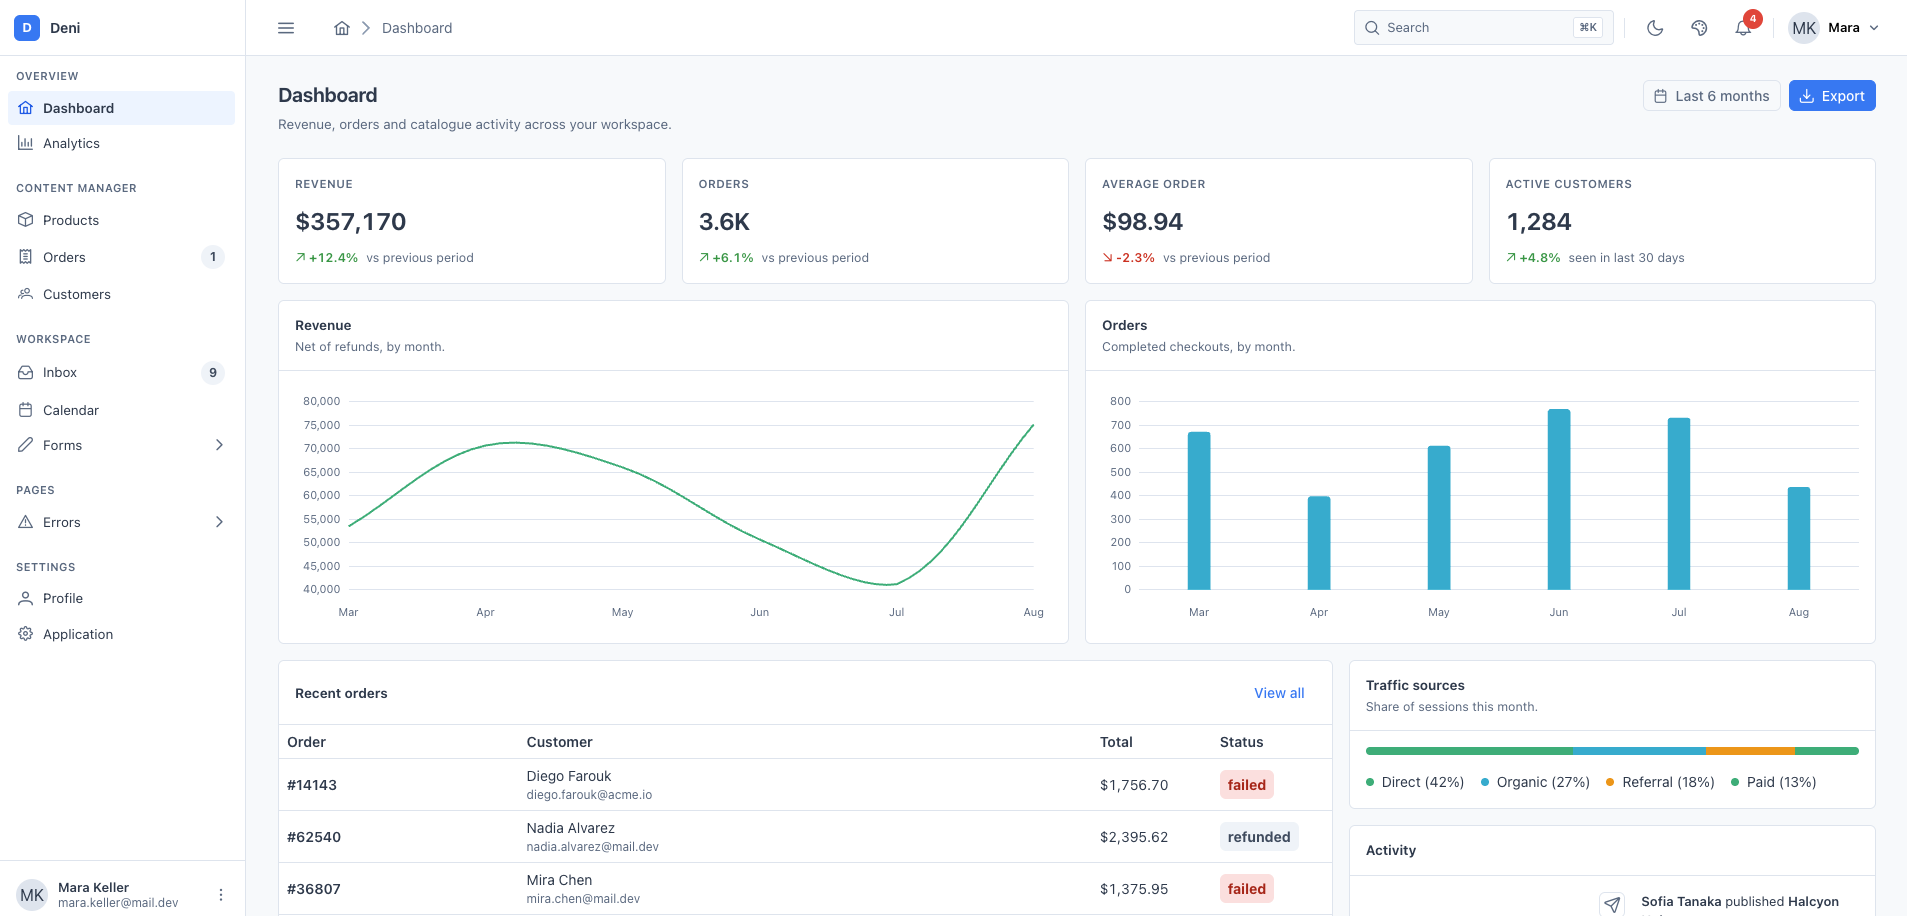The height and width of the screenshot is (916, 1907).
Task: Expand the Errors submenu chevron
Action: pos(219,522)
